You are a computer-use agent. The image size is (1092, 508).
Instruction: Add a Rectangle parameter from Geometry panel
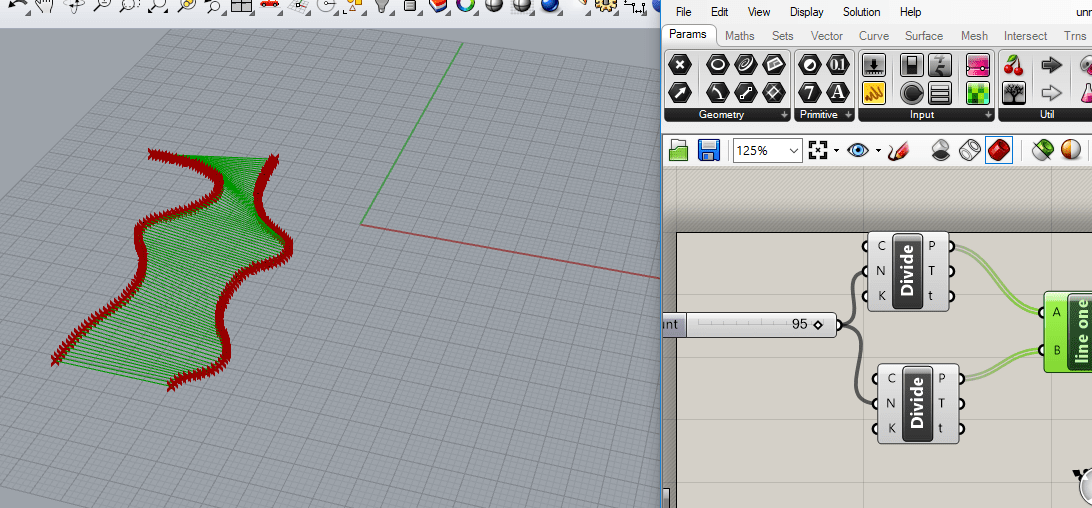tap(774, 66)
